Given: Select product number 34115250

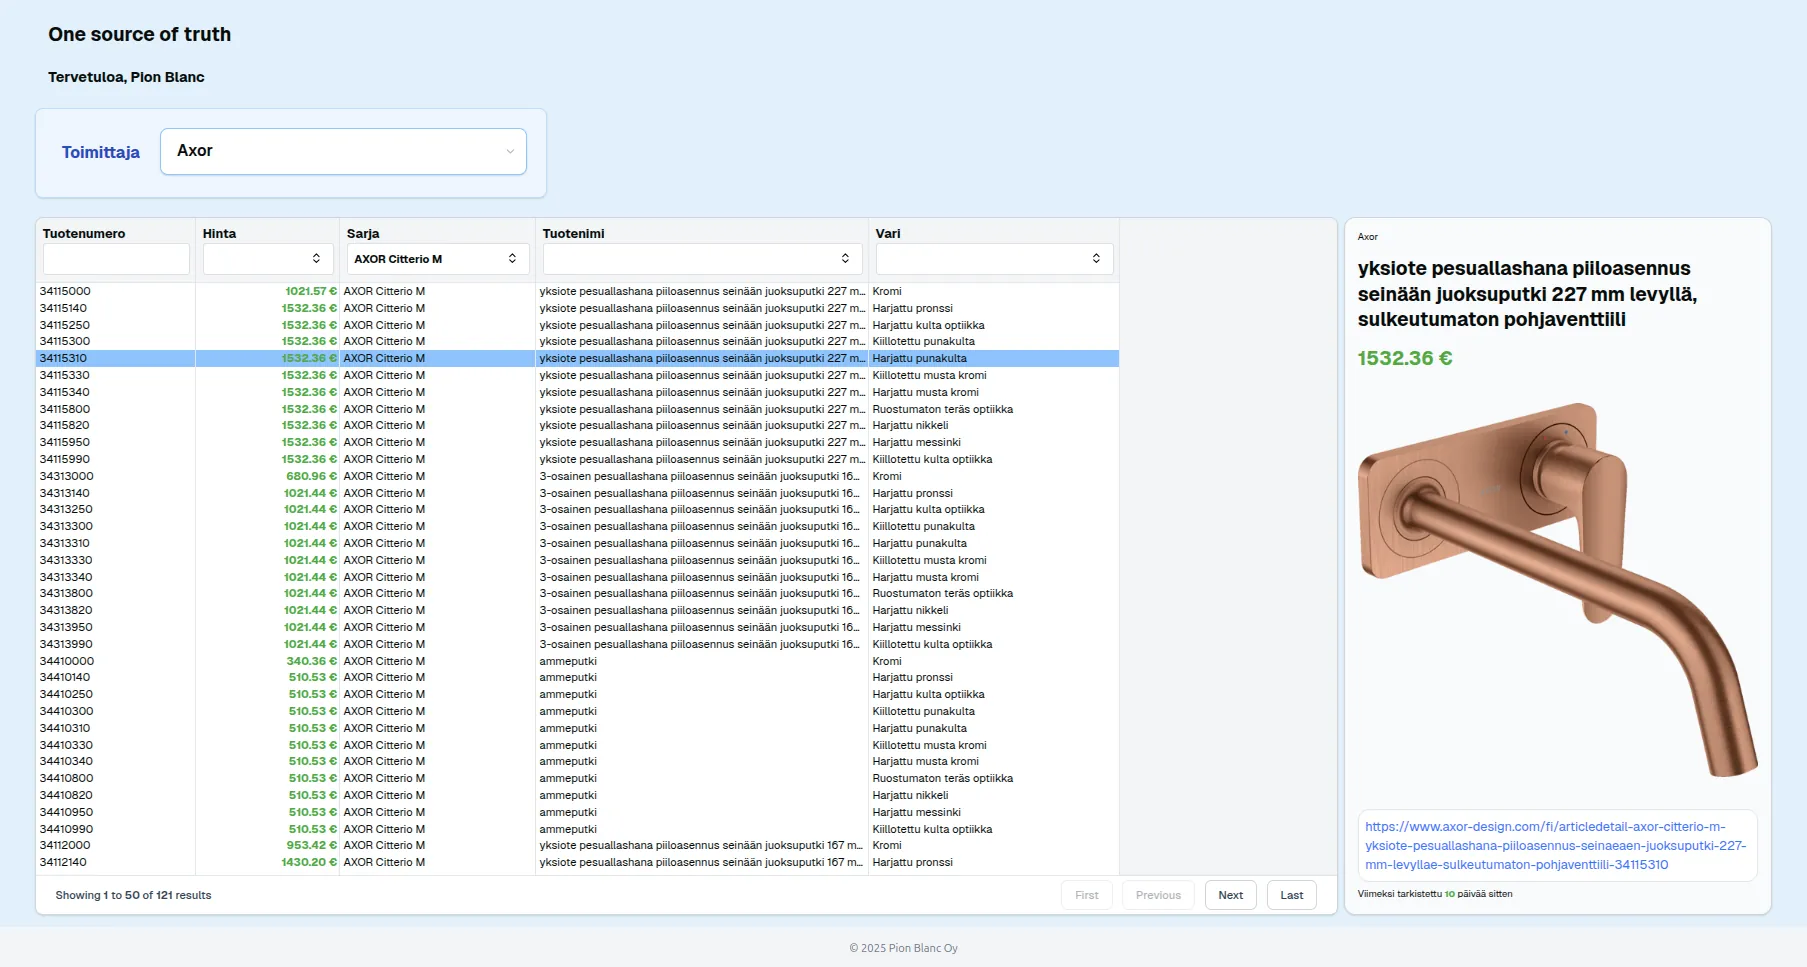Looking at the screenshot, I should coord(65,326).
